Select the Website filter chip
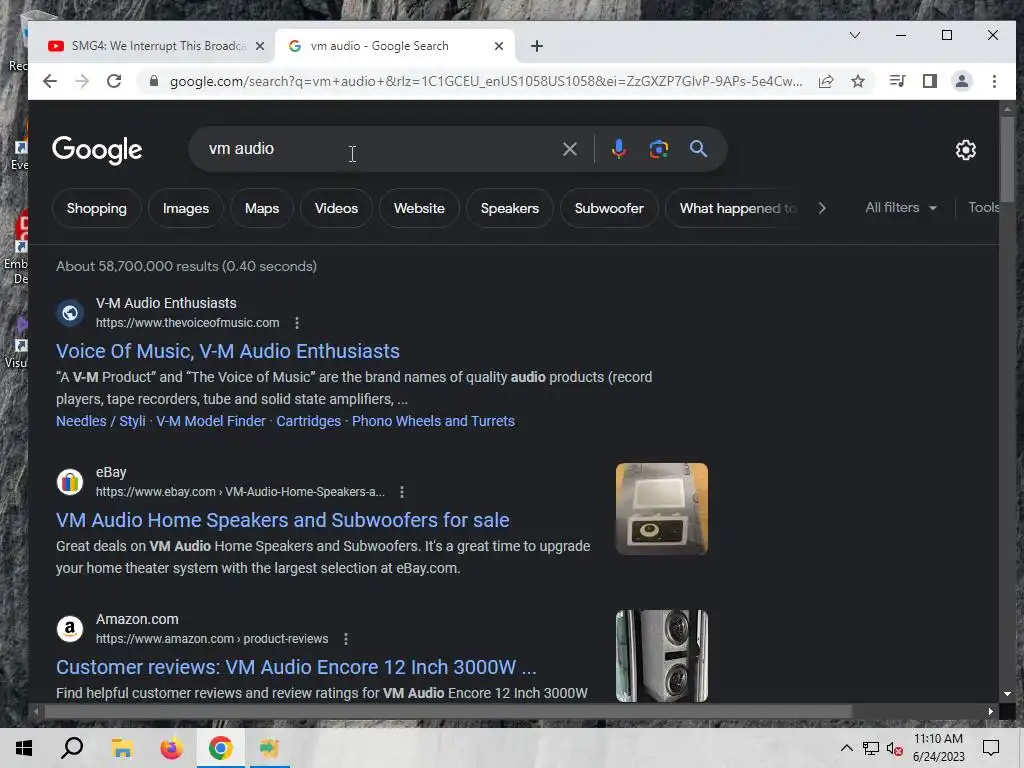Viewport: 1024px width, 768px height. (x=419, y=208)
